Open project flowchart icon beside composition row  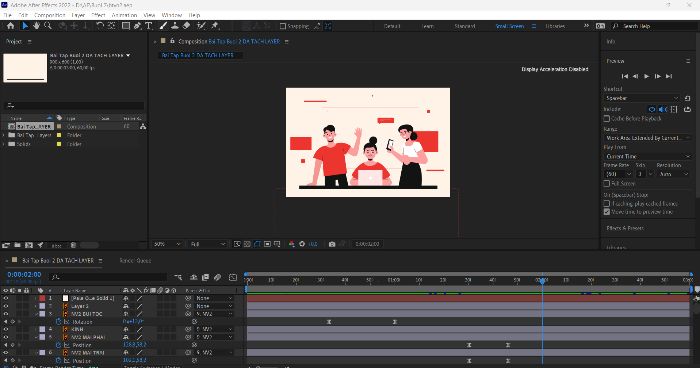point(143,127)
